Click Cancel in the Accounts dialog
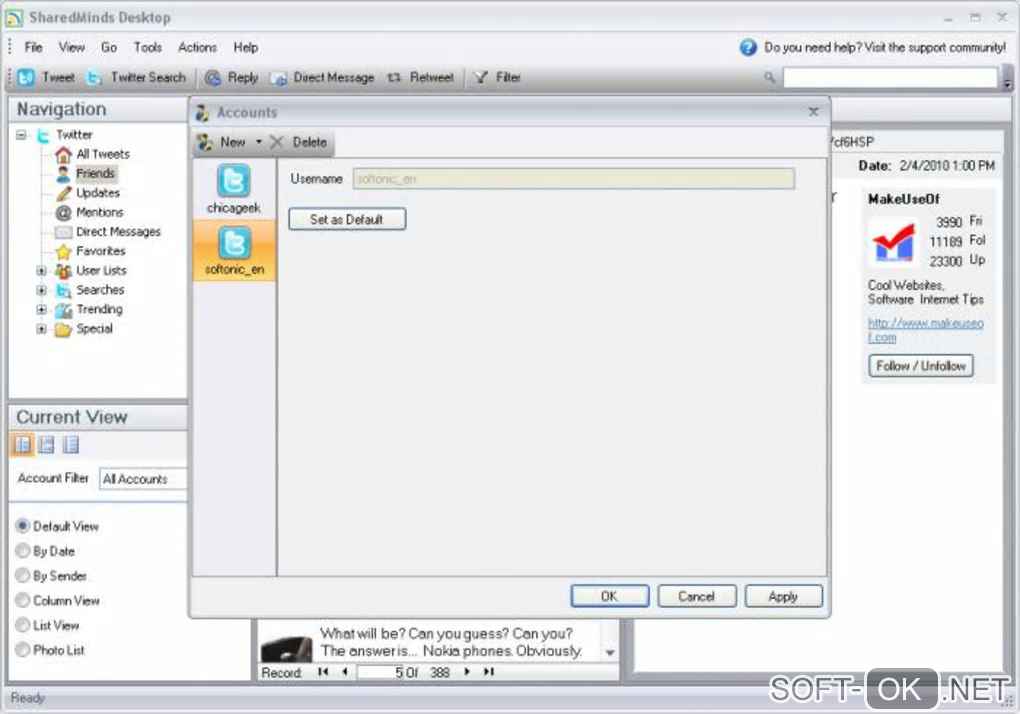The image size is (1020, 714). click(697, 596)
